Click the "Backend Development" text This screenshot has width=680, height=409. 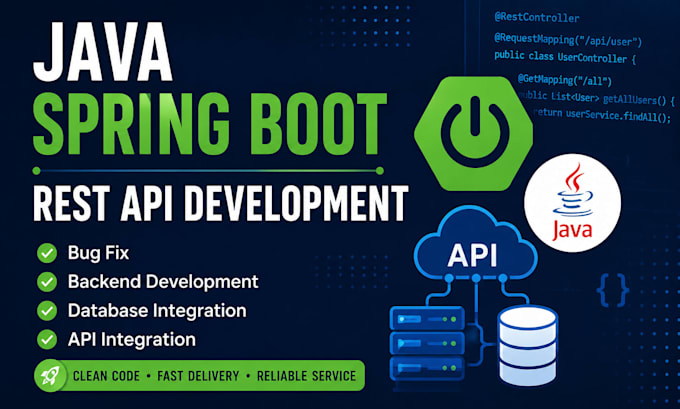point(163,282)
